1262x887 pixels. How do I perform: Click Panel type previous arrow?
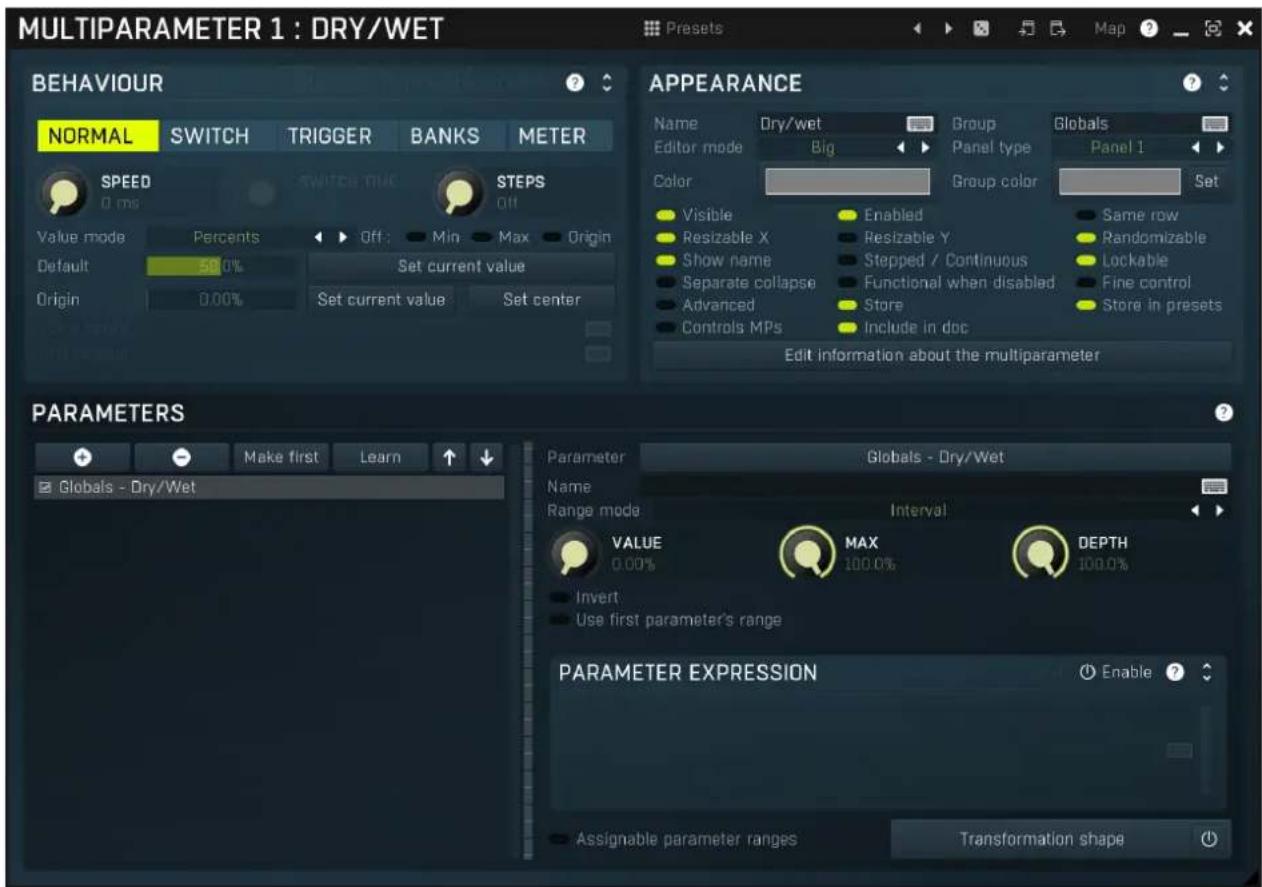point(1198,147)
